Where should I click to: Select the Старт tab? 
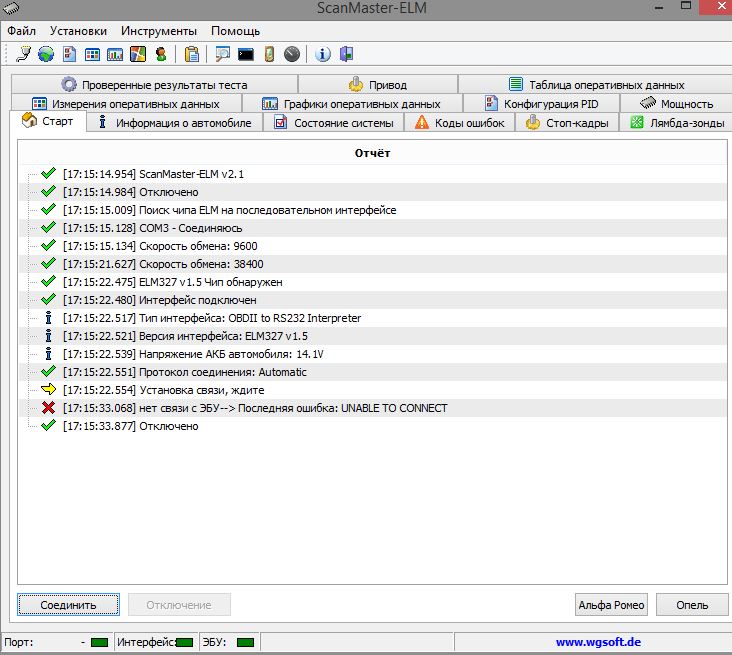pos(48,121)
